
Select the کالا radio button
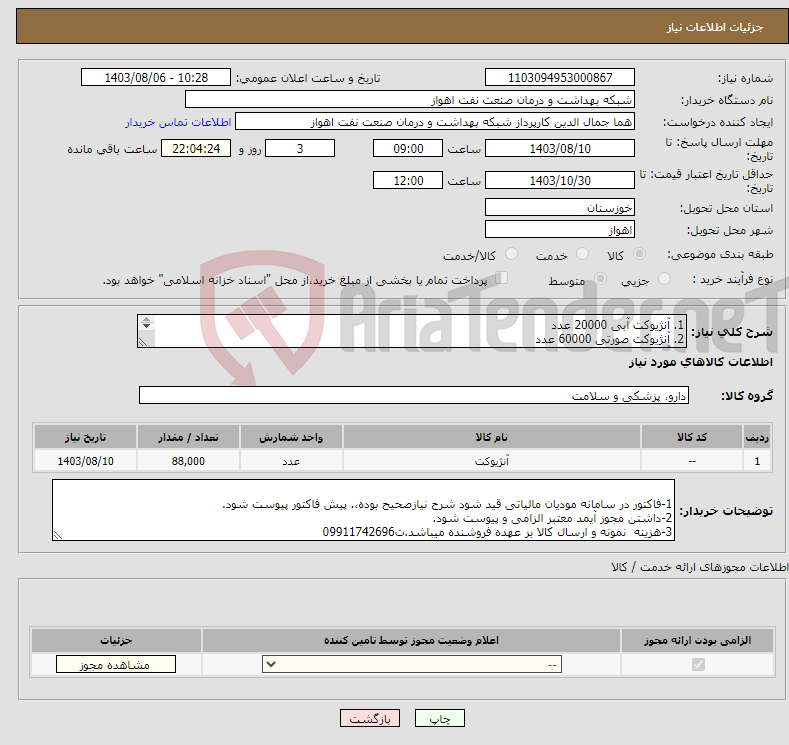[x=639, y=254]
